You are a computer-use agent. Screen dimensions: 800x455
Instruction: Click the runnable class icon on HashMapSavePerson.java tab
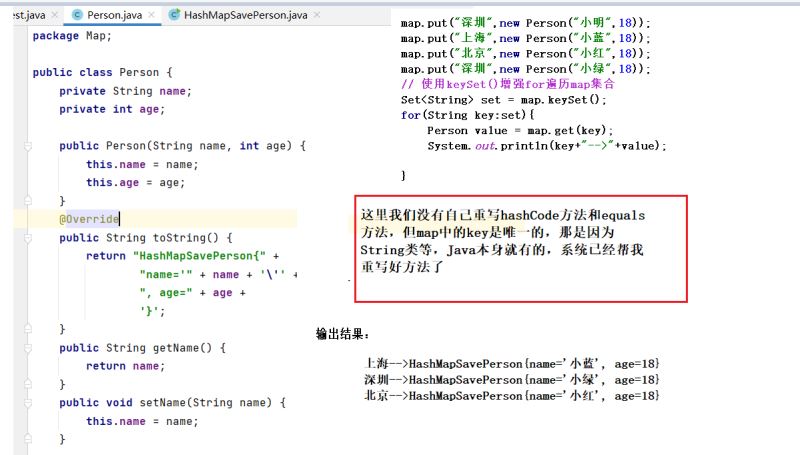point(174,15)
